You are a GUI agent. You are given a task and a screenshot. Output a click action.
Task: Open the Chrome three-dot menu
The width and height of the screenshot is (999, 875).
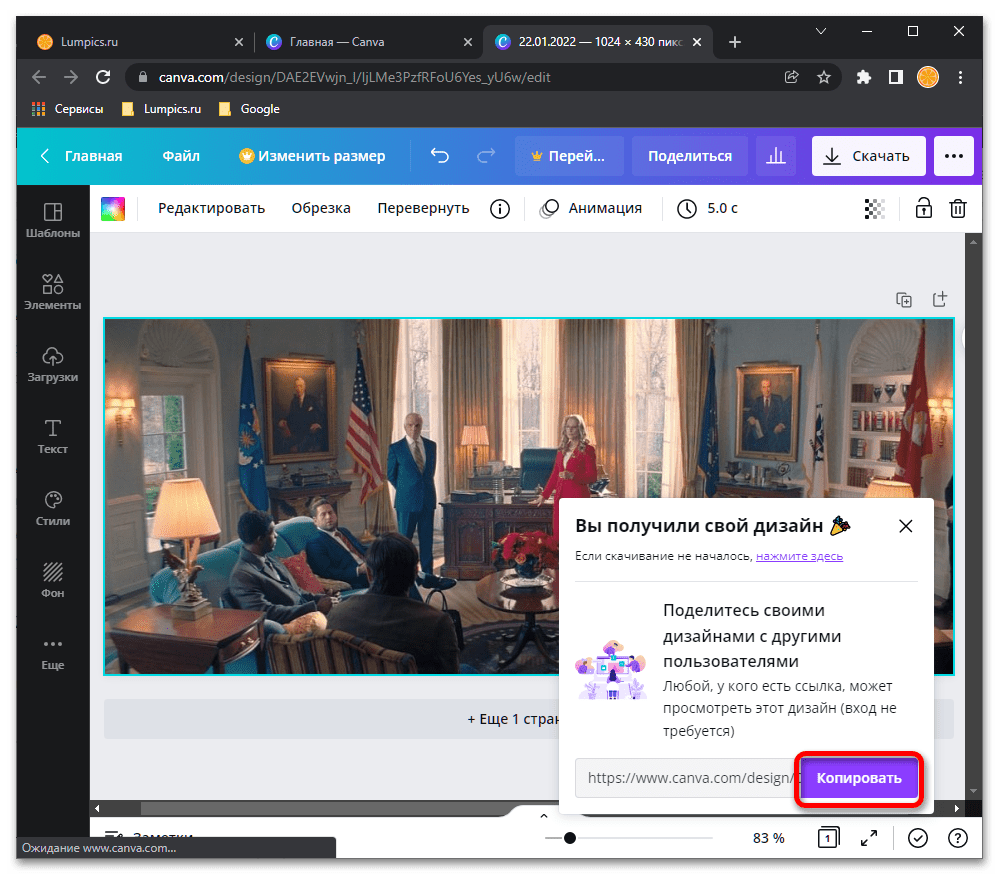960,77
